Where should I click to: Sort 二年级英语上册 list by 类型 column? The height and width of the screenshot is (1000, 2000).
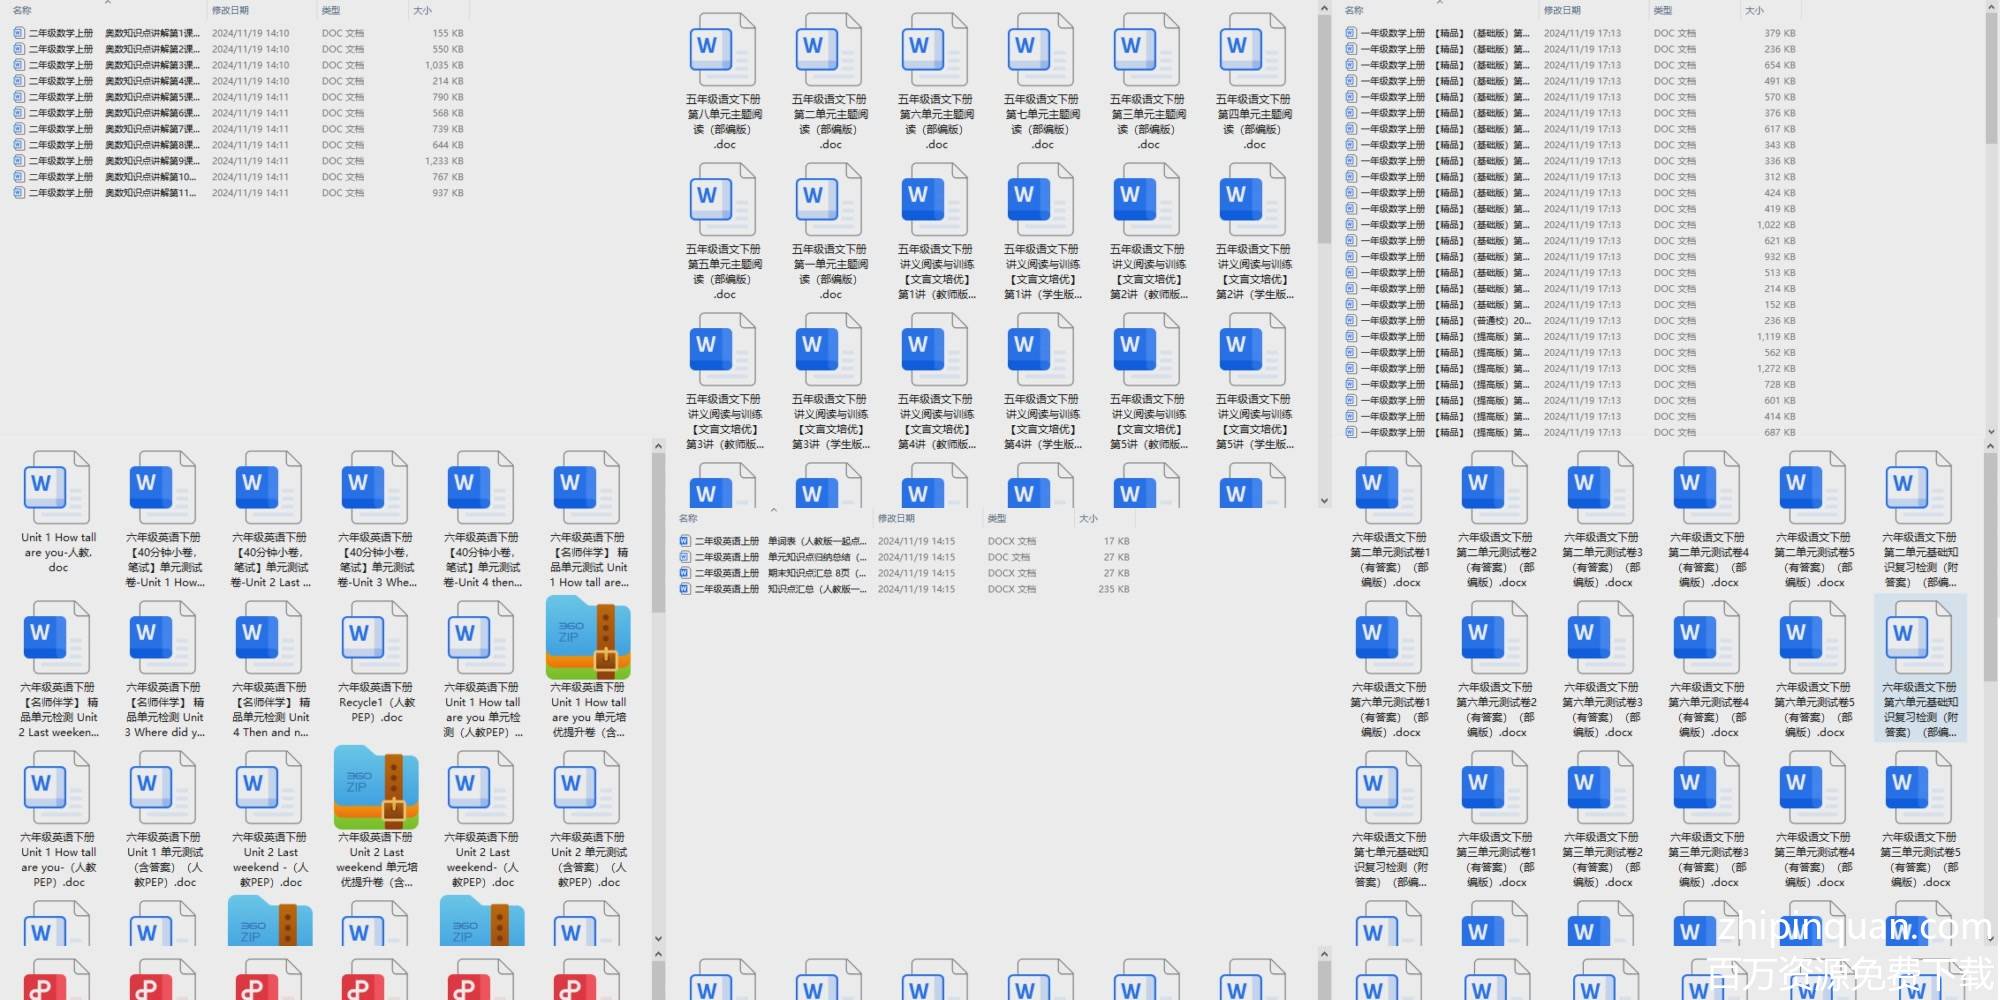click(997, 518)
